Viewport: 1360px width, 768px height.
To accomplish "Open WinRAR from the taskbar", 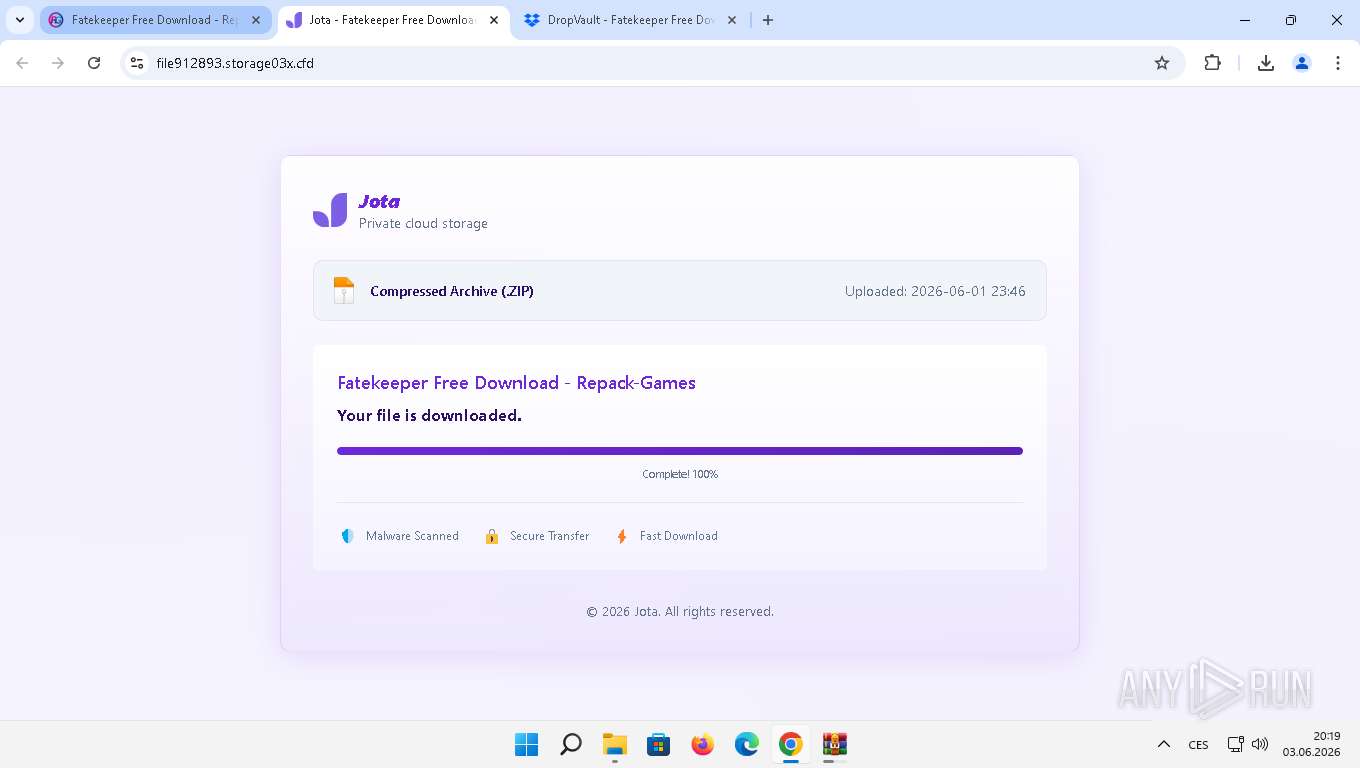I will tap(834, 744).
